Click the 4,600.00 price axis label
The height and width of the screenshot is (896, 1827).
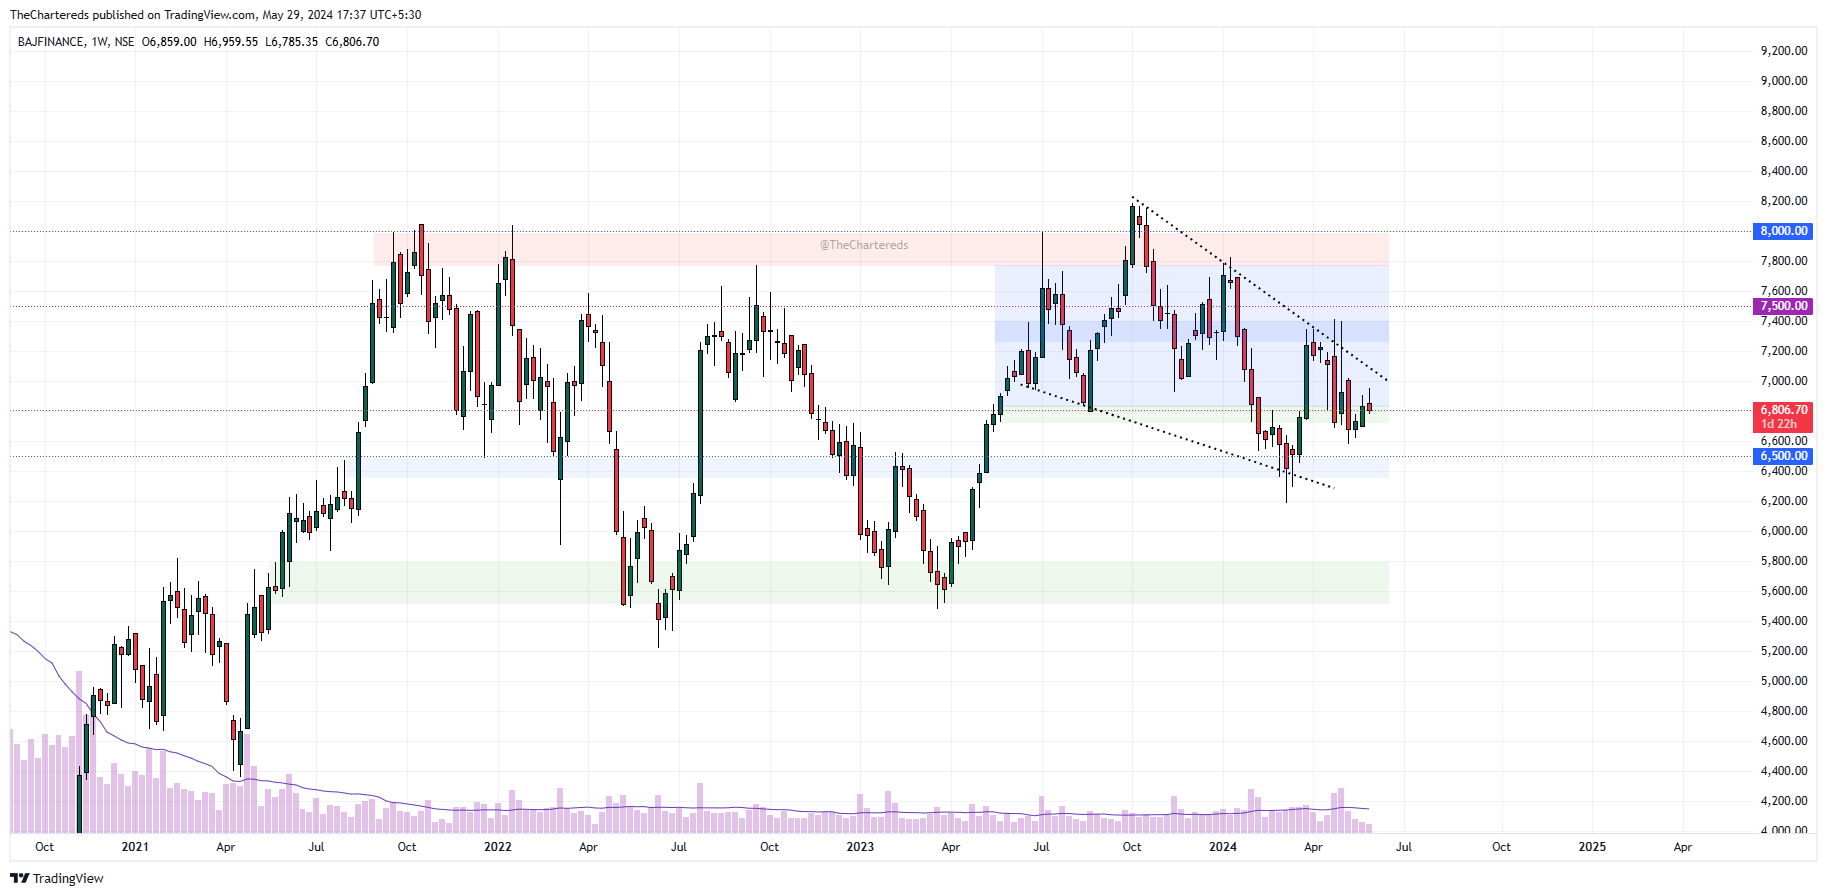1784,741
